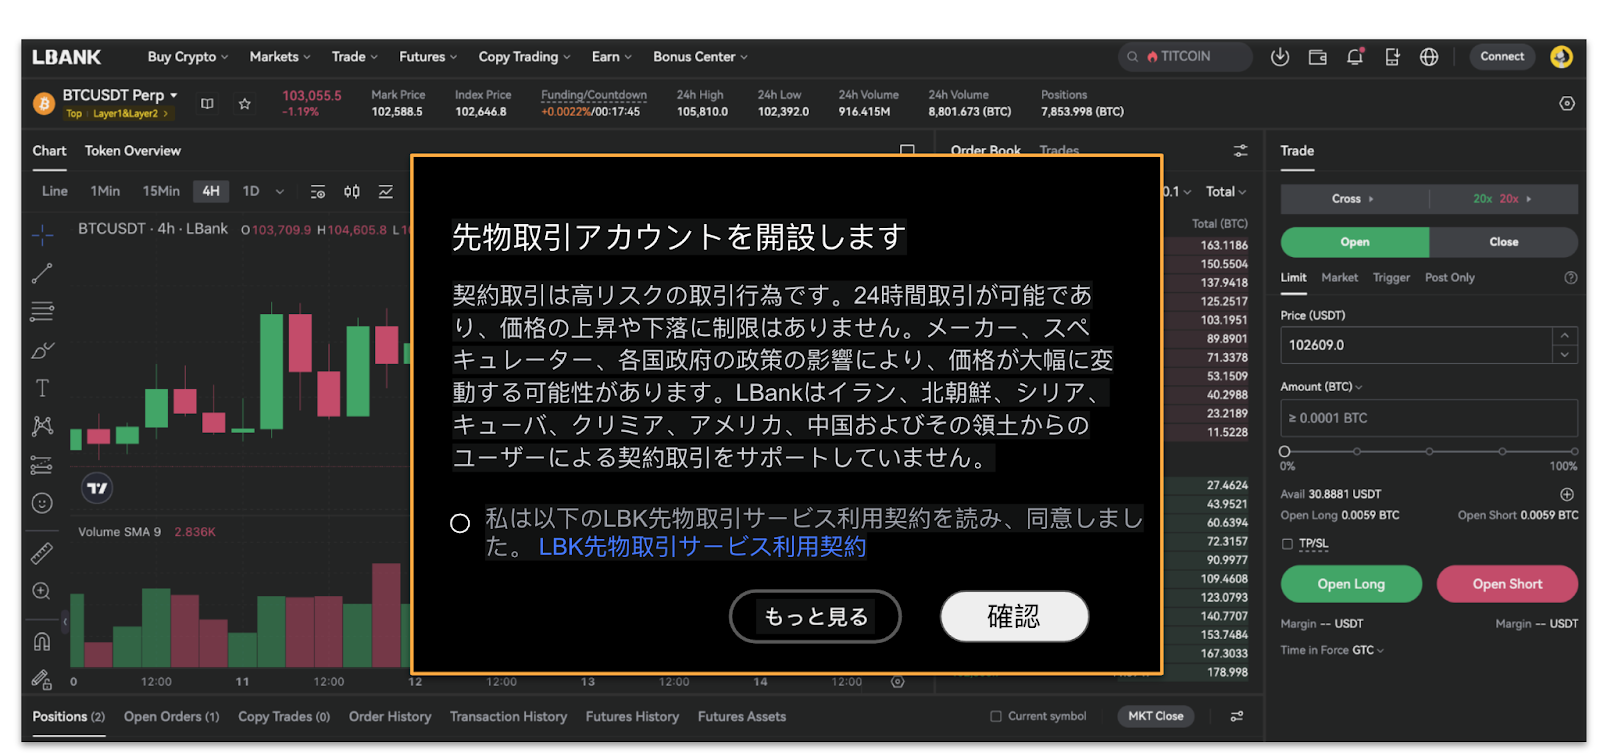Select the Text annotation tool
This screenshot has height=753, width=1600.
42,388
